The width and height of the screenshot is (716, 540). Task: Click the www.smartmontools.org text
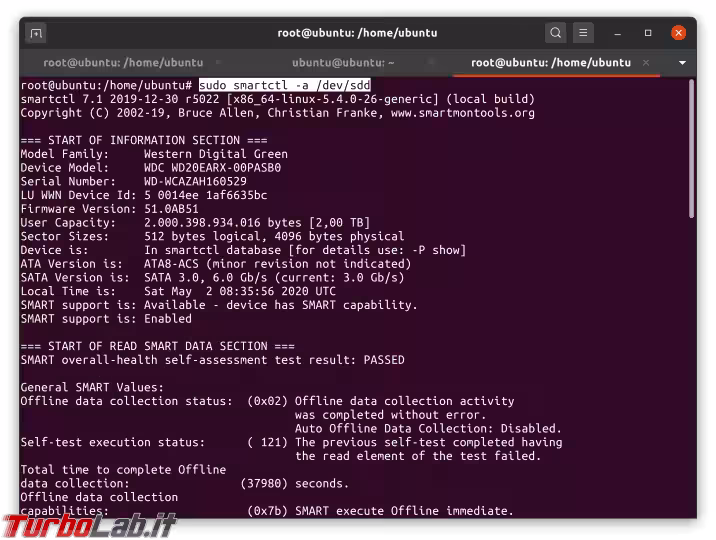pos(463,113)
